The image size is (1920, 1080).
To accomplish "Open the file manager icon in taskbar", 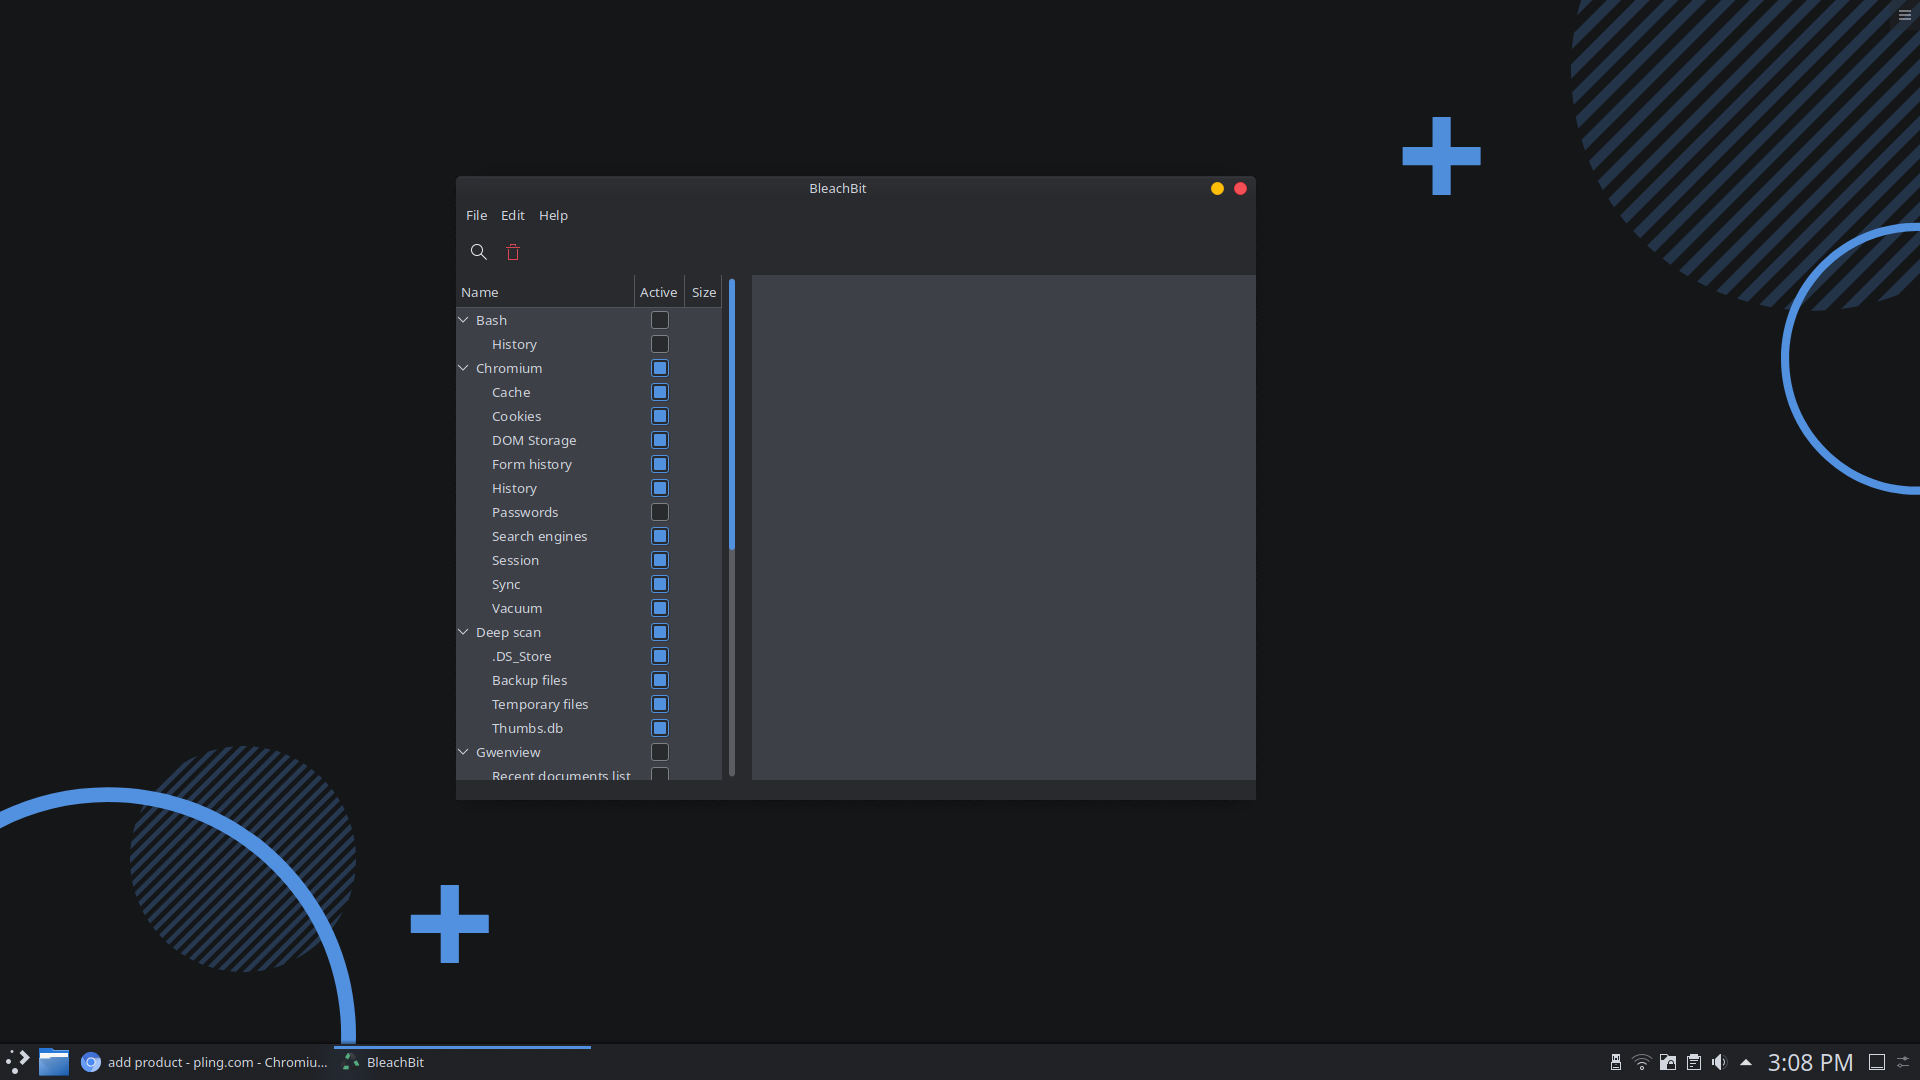I will point(54,1062).
